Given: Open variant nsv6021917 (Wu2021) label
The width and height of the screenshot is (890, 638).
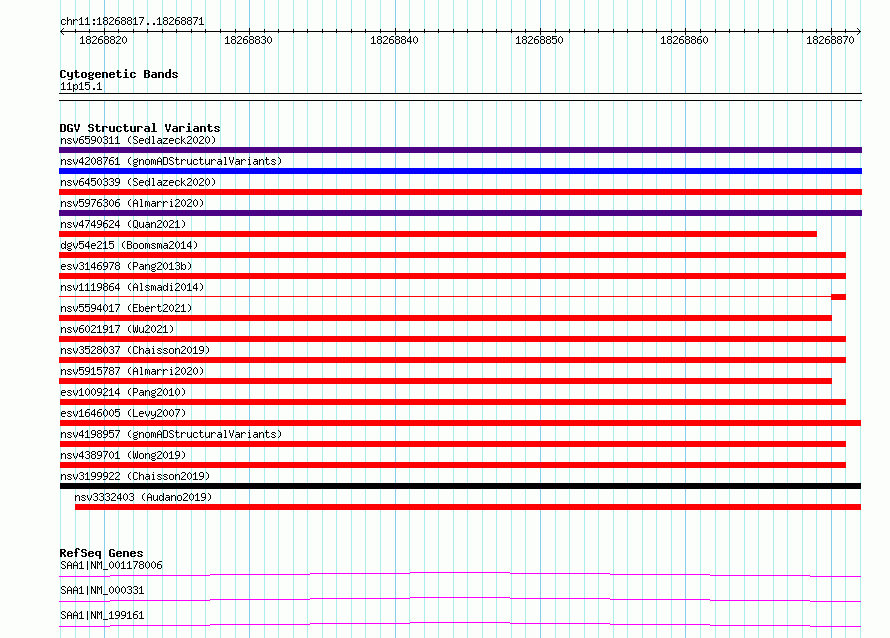Looking at the screenshot, I should [x=117, y=329].
